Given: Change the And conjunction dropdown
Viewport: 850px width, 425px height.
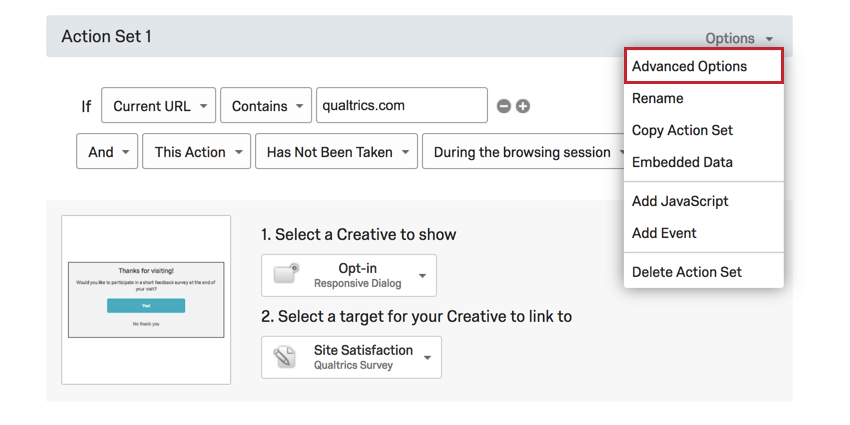Looking at the screenshot, I should point(107,152).
